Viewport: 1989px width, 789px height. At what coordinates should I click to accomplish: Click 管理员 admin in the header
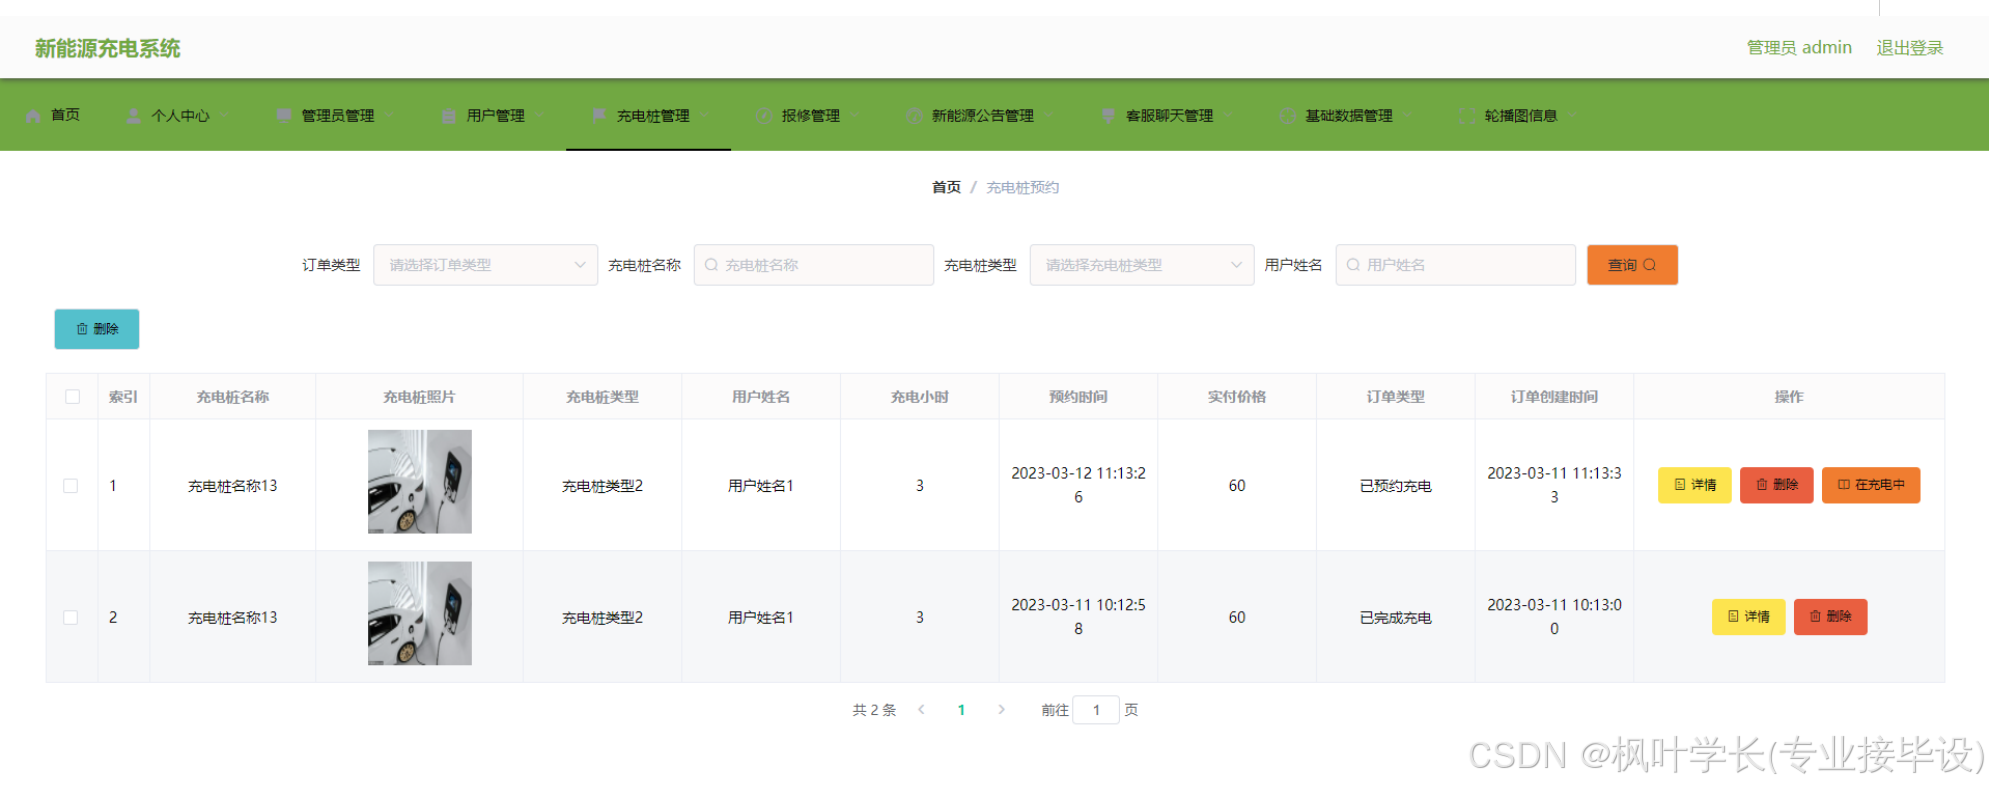click(x=1799, y=48)
